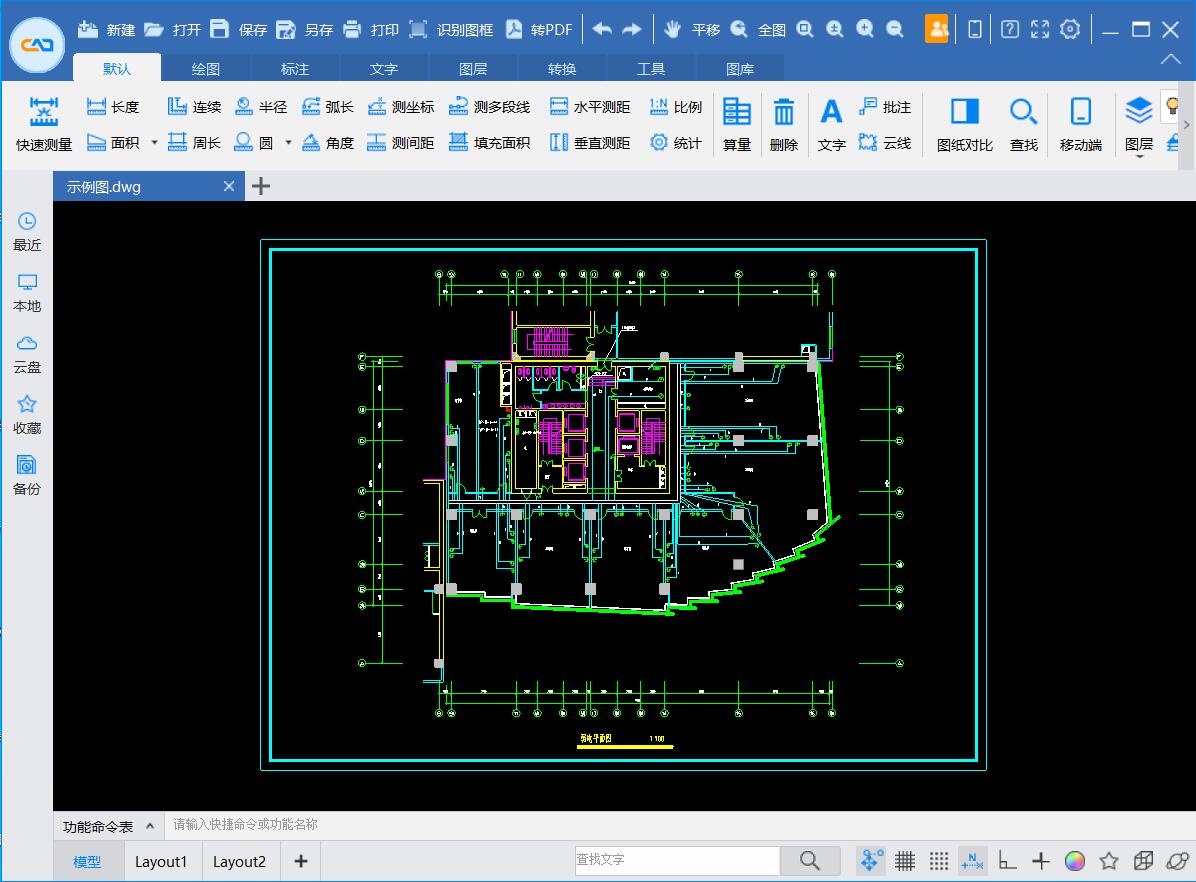The image size is (1196, 882).
Task: Click the 识别图框 frame recognition button
Action: (x=451, y=30)
